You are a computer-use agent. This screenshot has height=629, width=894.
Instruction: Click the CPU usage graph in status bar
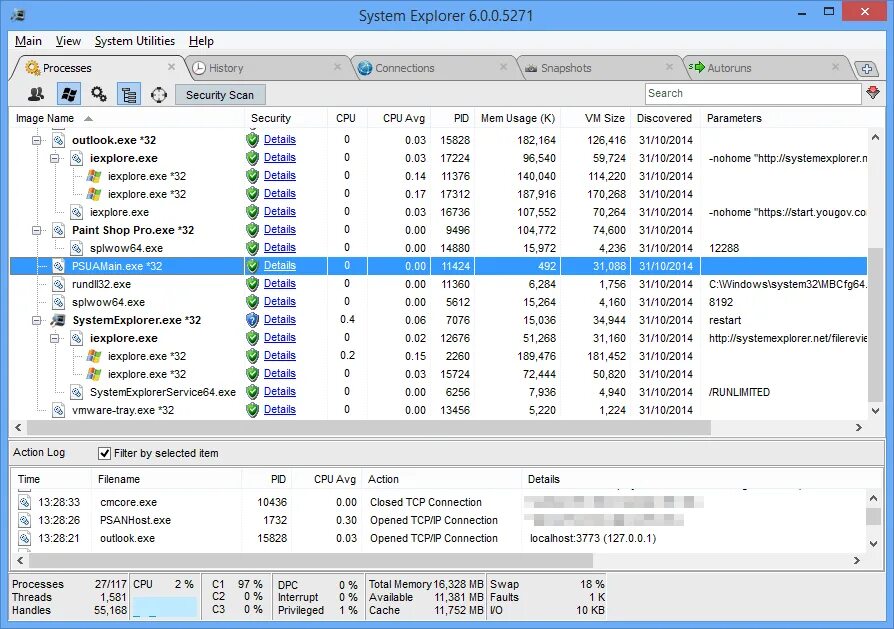[x=165, y=606]
